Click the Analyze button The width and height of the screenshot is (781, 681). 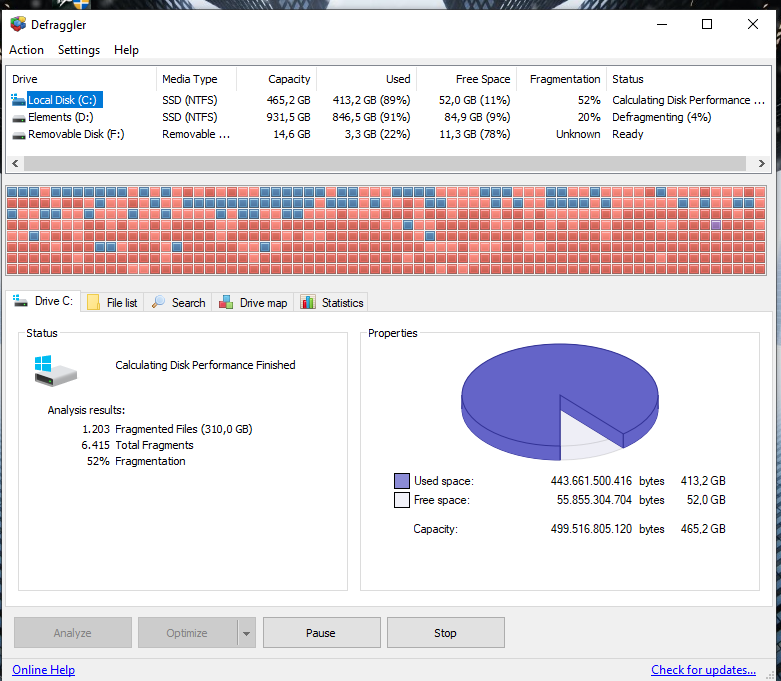(x=73, y=633)
